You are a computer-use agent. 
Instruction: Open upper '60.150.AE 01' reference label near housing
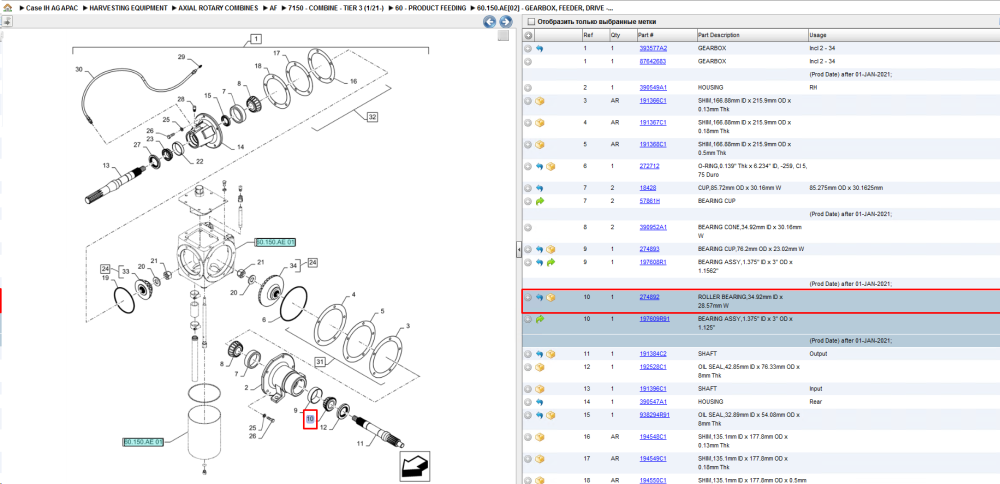pyautogui.click(x=276, y=243)
